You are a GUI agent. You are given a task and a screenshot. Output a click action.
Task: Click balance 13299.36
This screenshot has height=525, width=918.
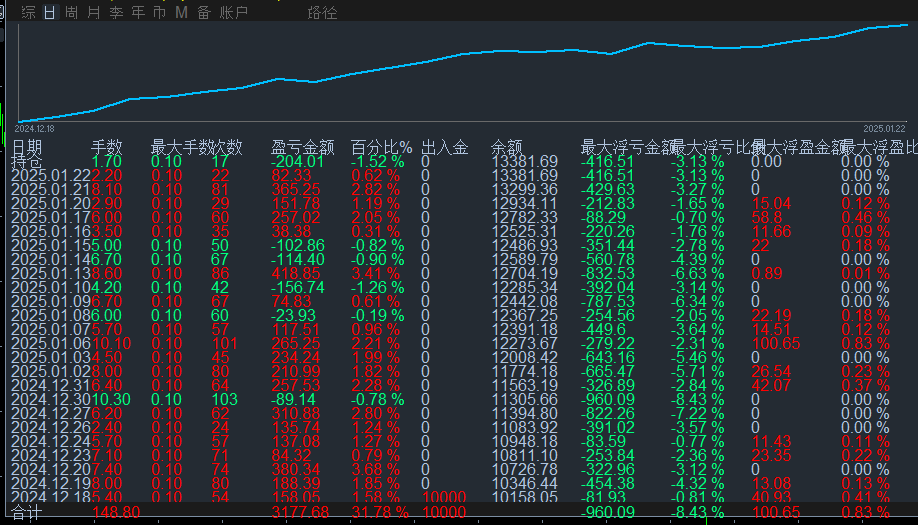525,190
